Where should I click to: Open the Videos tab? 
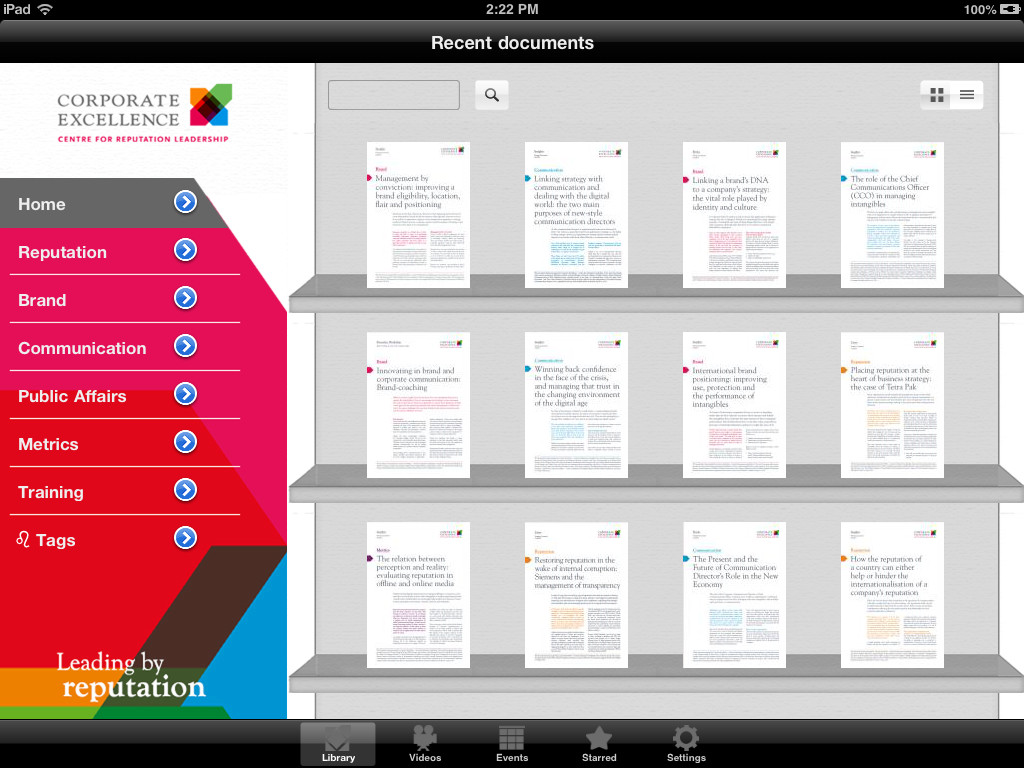(x=424, y=744)
